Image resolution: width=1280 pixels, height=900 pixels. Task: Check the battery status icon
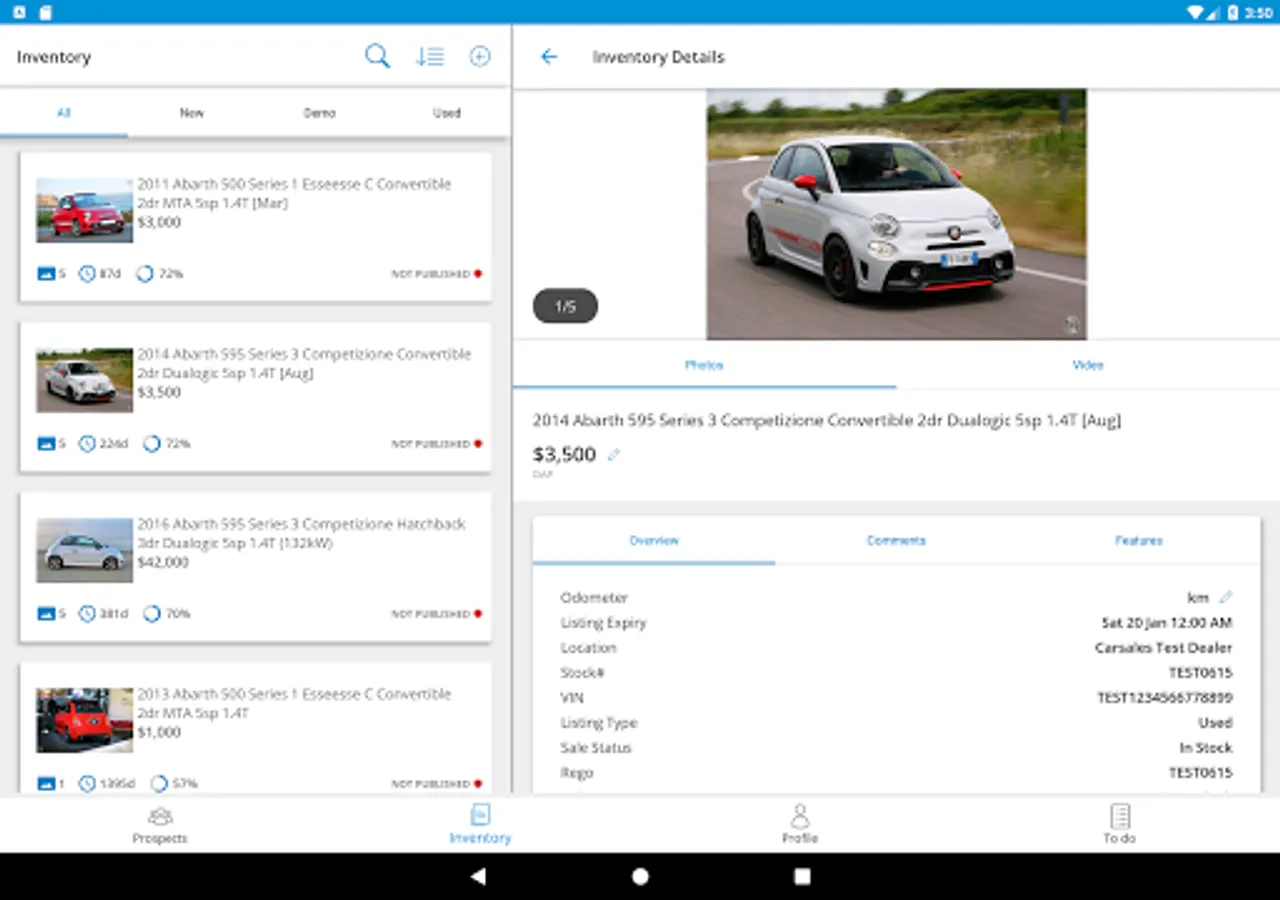click(1233, 12)
